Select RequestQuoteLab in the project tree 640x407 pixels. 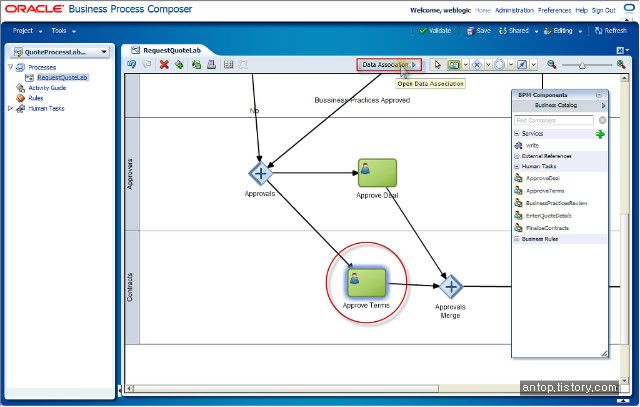click(62, 78)
